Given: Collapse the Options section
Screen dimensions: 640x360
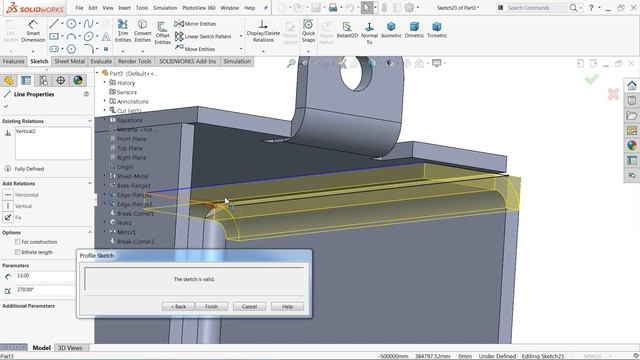Looking at the screenshot, I should (90, 232).
